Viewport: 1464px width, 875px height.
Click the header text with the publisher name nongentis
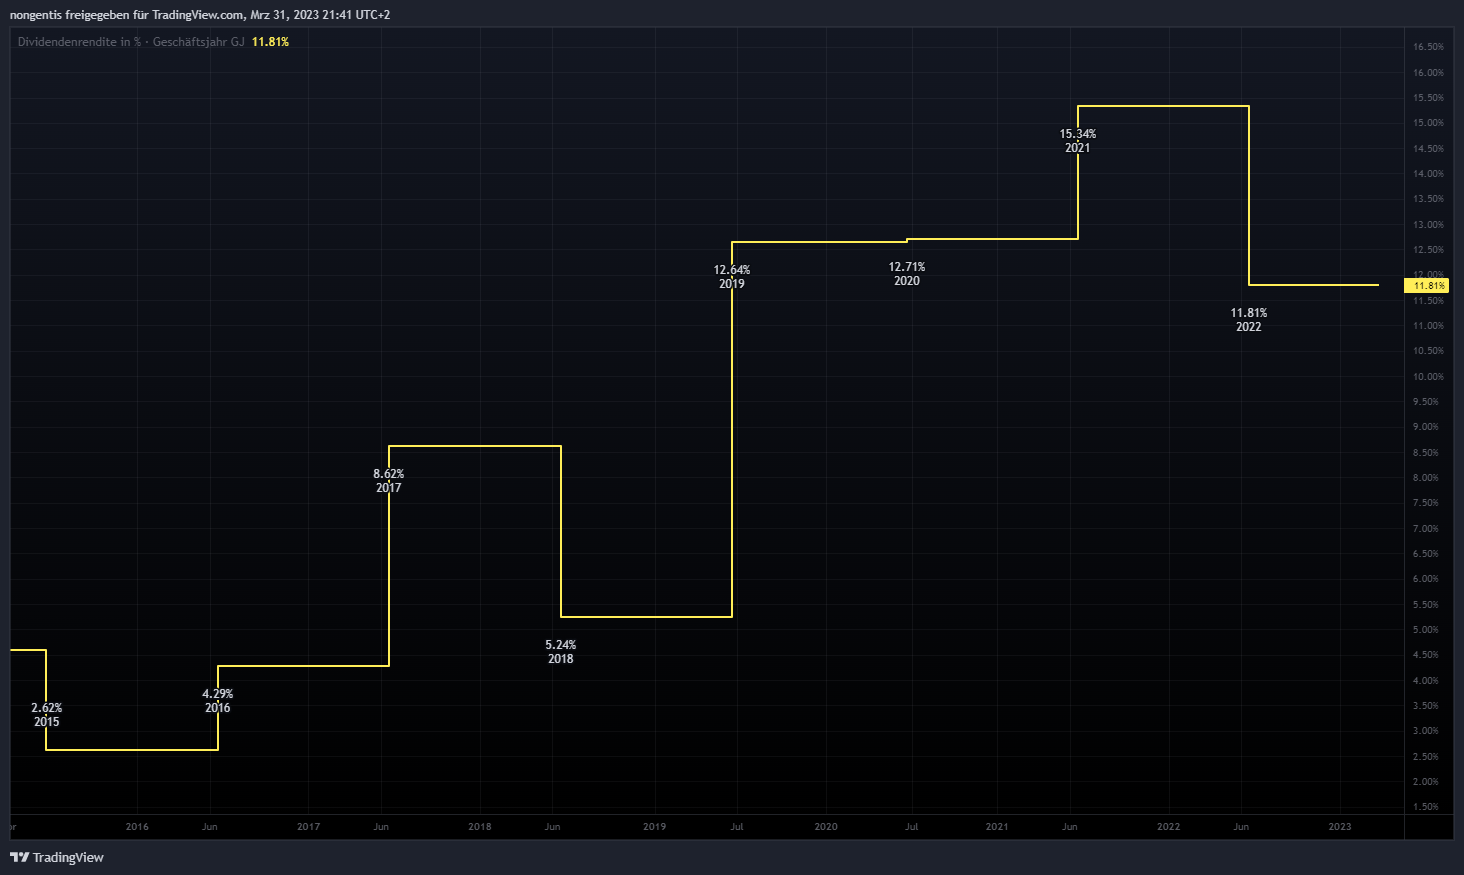200,15
